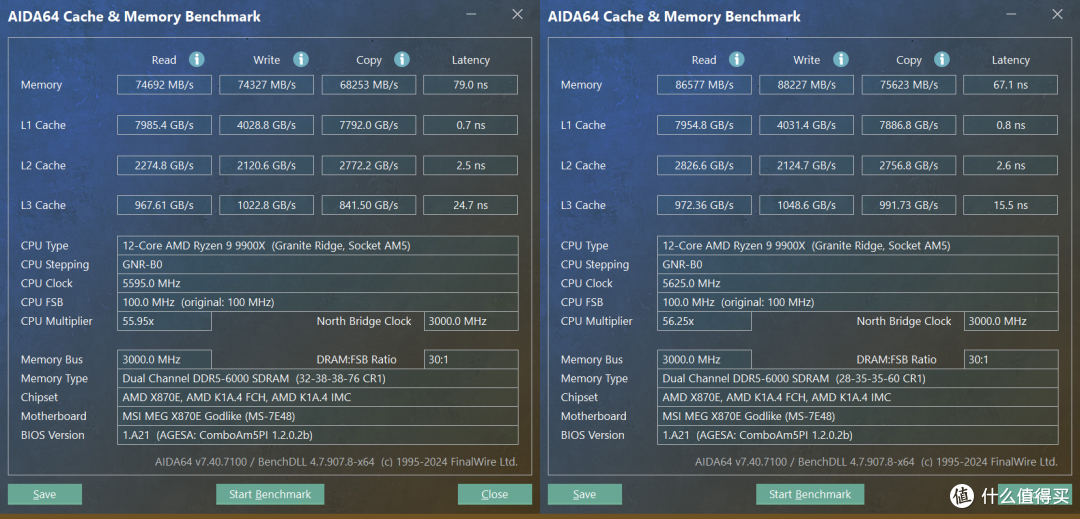1080x519 pixels.
Task: Select the memory copy value 68253 MB/s
Action: pyautogui.click(x=368, y=85)
